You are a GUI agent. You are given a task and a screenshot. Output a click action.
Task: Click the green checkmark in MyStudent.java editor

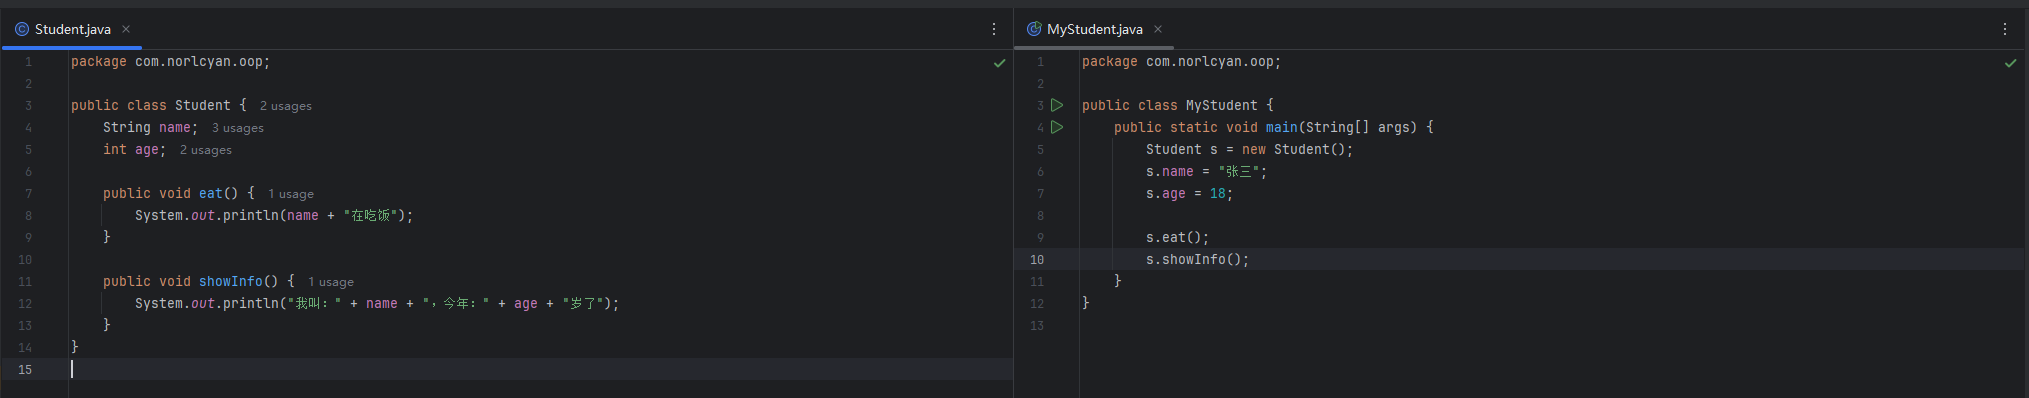point(2010,63)
